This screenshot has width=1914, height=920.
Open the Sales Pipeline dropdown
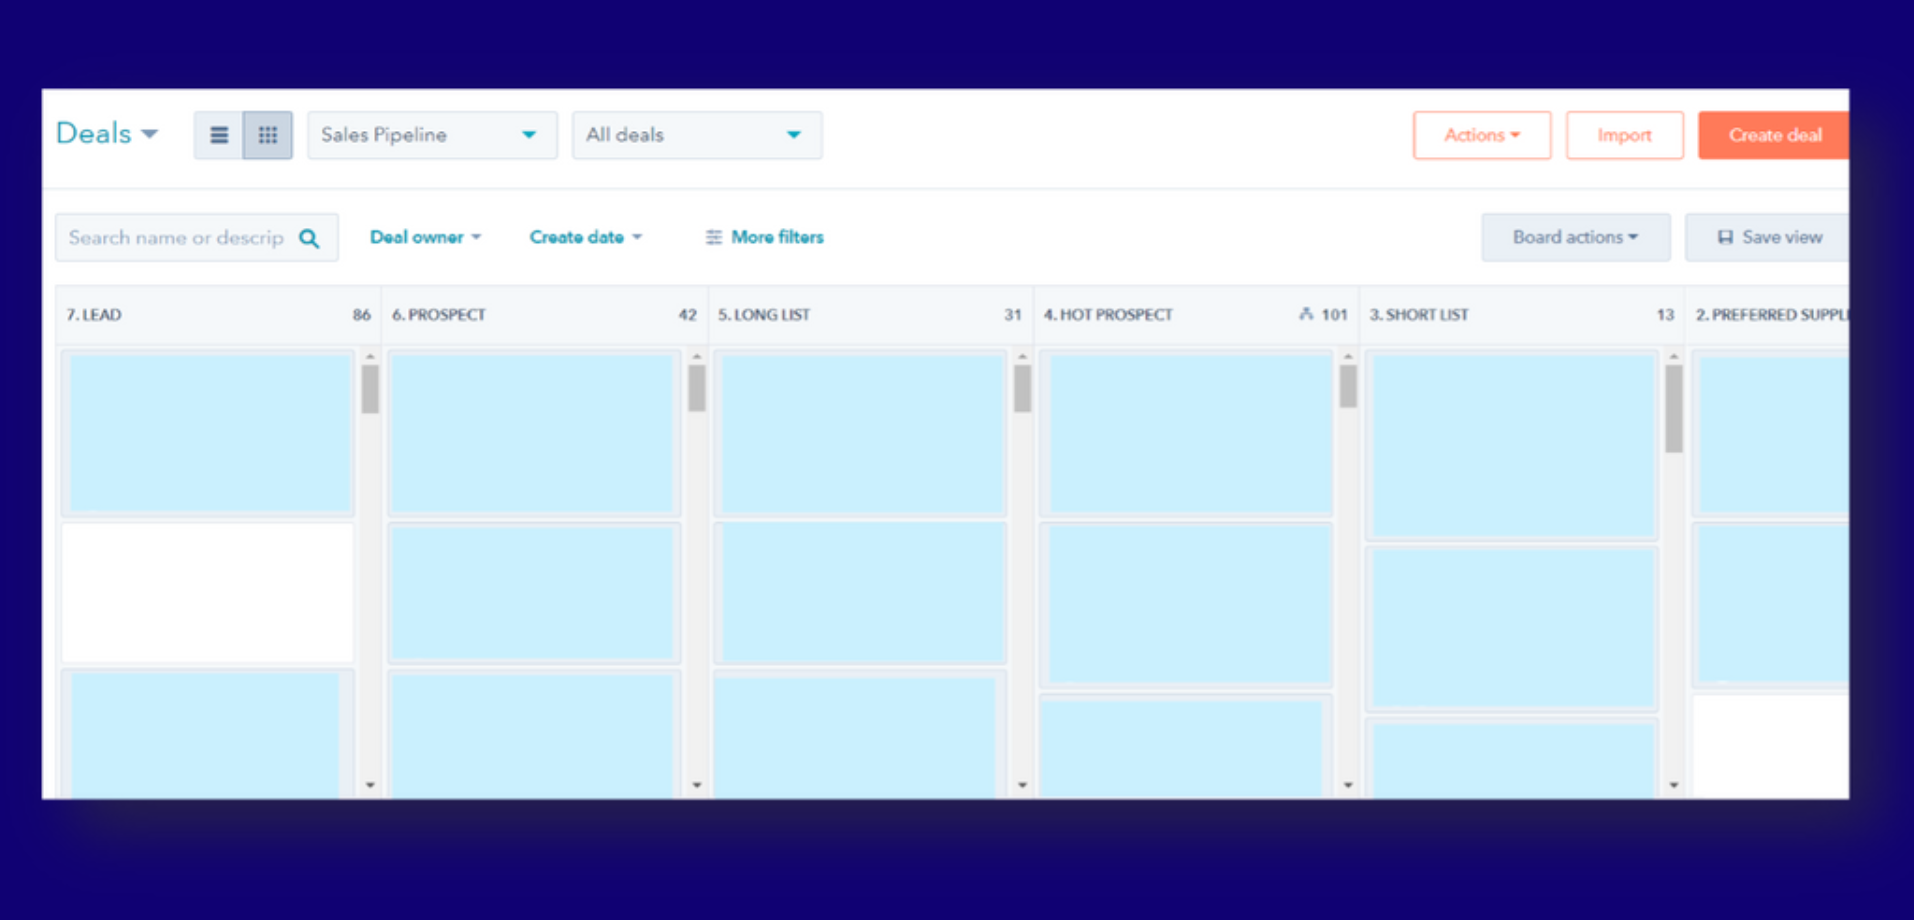click(x=432, y=135)
